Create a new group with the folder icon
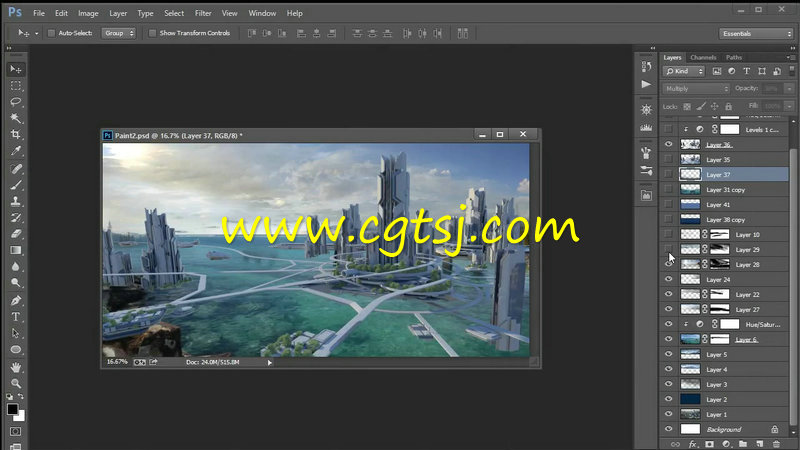This screenshot has height=450, width=800. (x=743, y=444)
